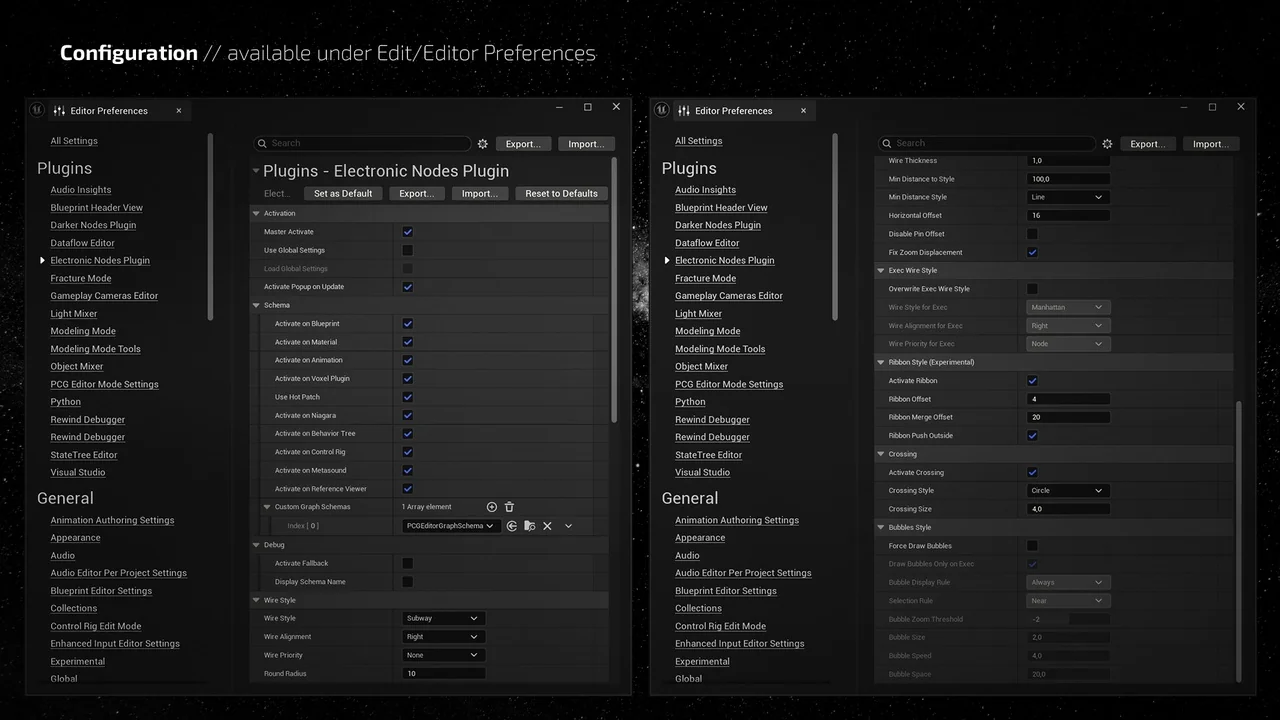Edit the Ribbon Merge Offset value field
Screen dimensions: 1280x720
click(1068, 417)
